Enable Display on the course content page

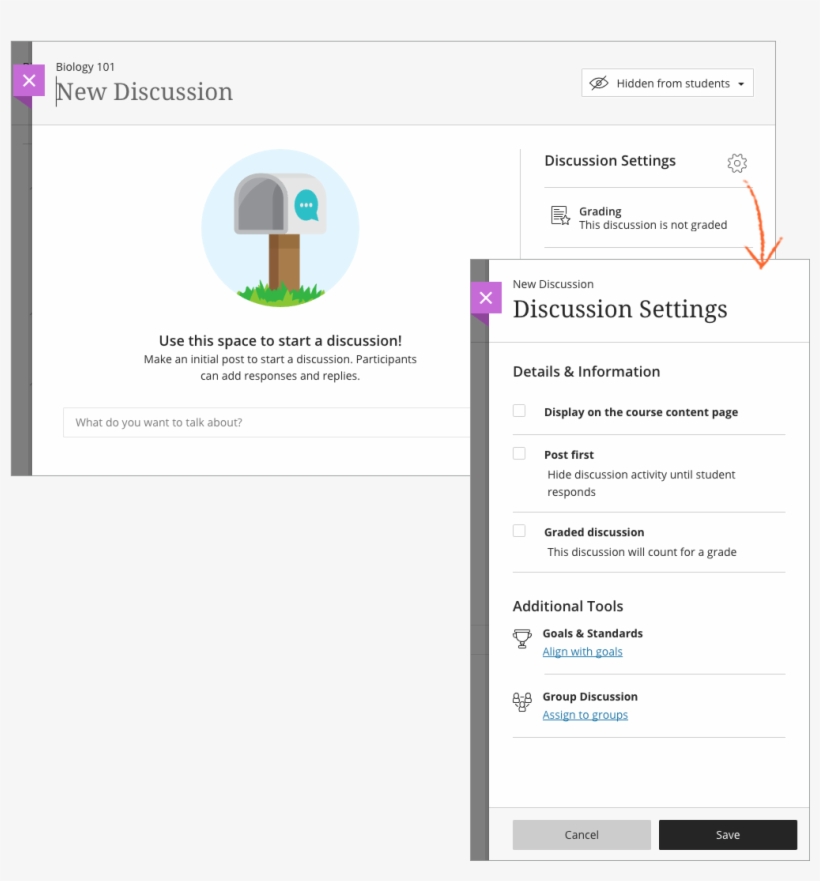click(518, 410)
